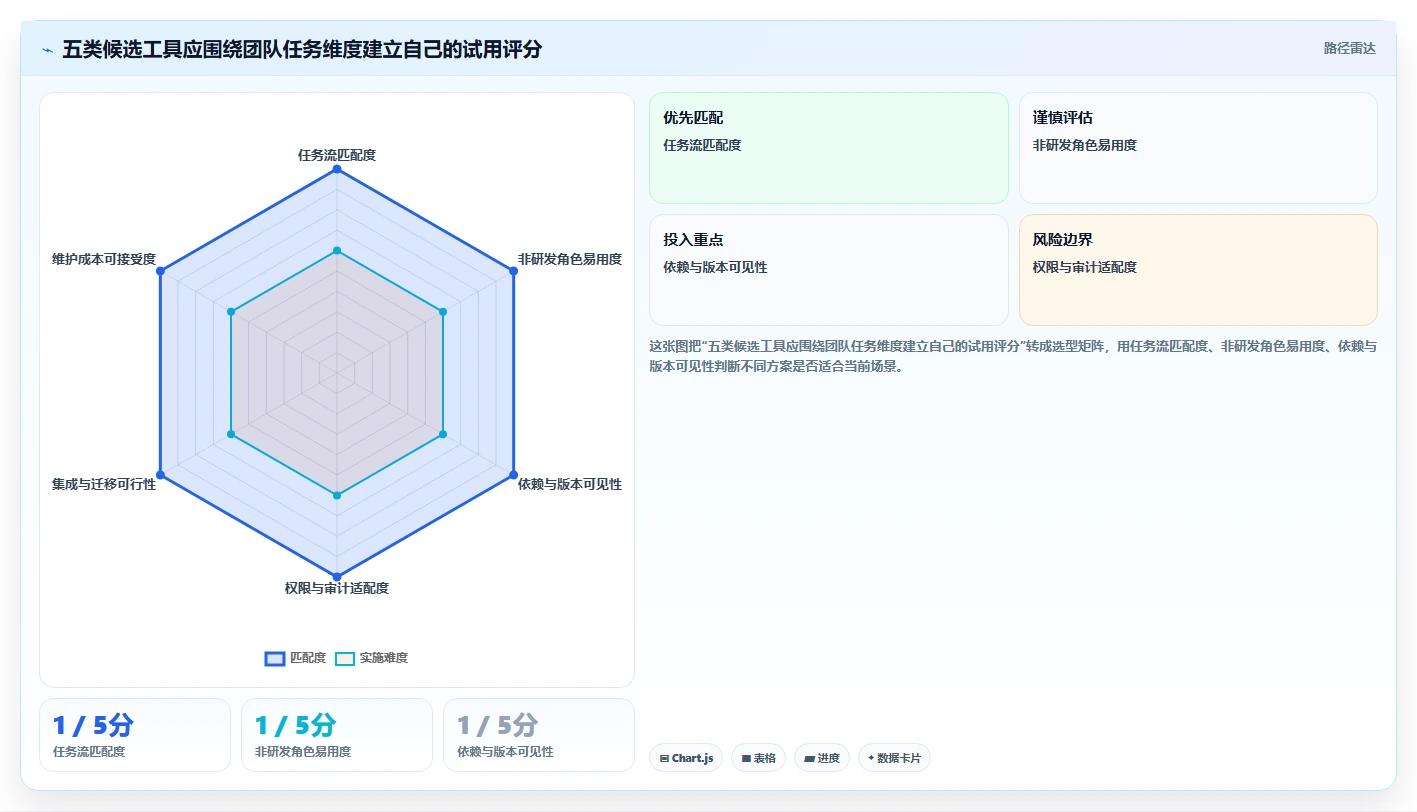Image resolution: width=1417 pixels, height=812 pixels.
Task: Toggle the 实施难度 legend entry
Action: click(371, 658)
